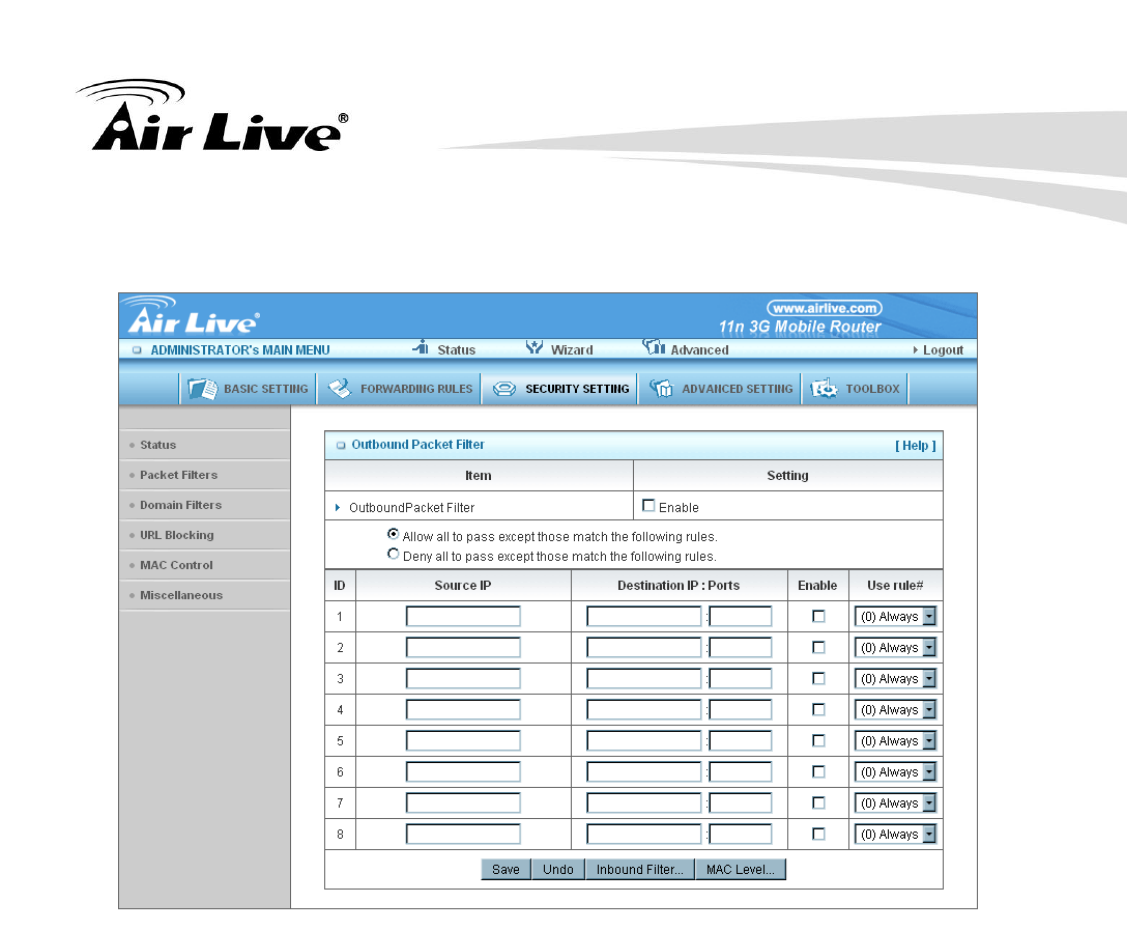Image resolution: width=1127 pixels, height=930 pixels.
Task: Click the 'OutboundPacket Filter' item label
Action: (x=411, y=507)
